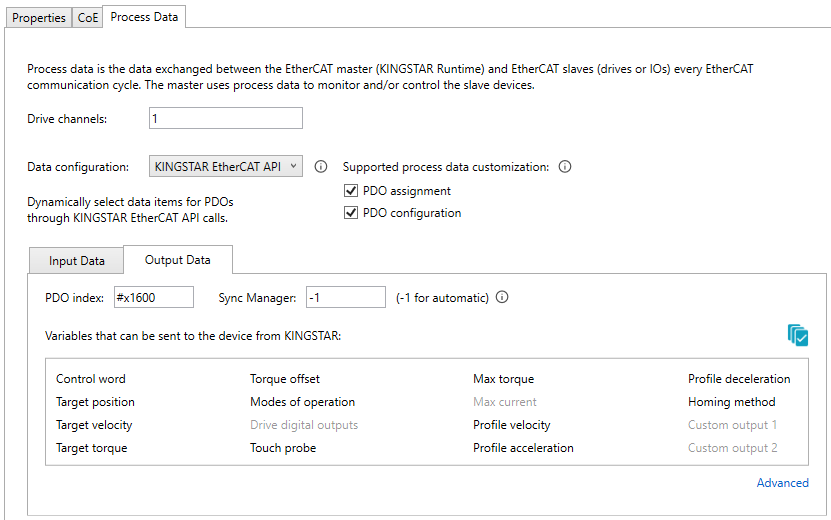Click the select-all variables icon

click(x=797, y=335)
